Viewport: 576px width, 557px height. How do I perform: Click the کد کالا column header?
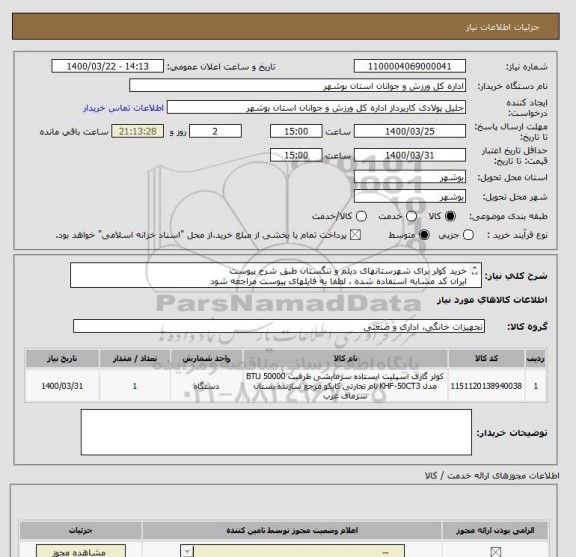pyautogui.click(x=486, y=358)
